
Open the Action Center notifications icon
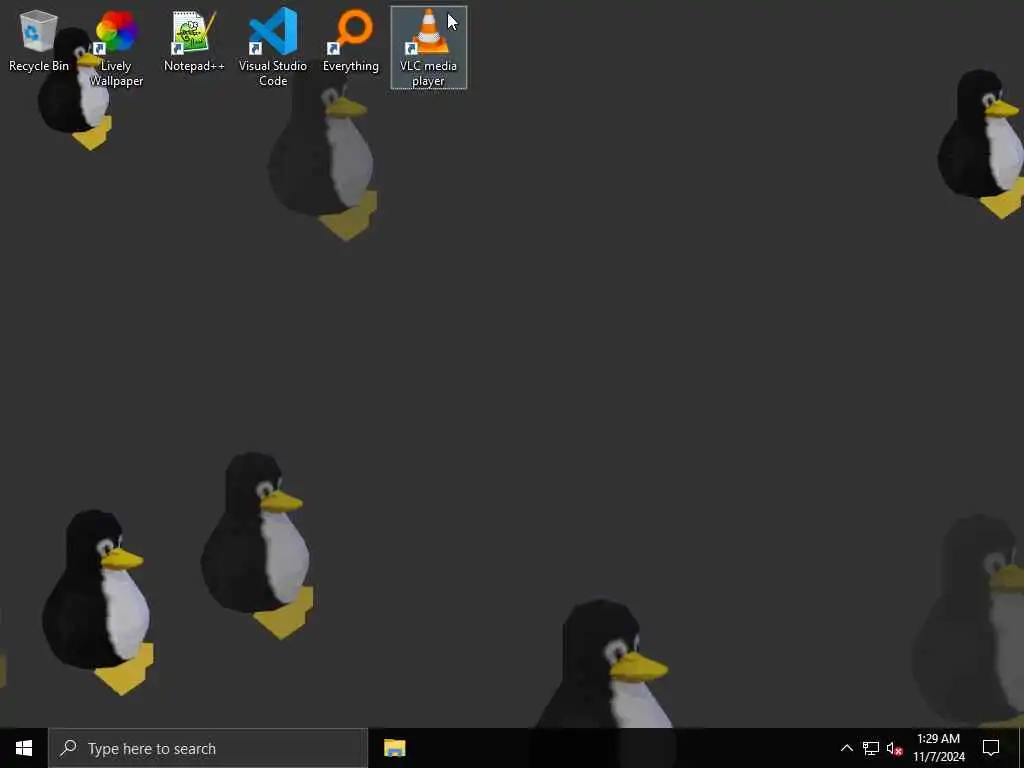(x=991, y=748)
